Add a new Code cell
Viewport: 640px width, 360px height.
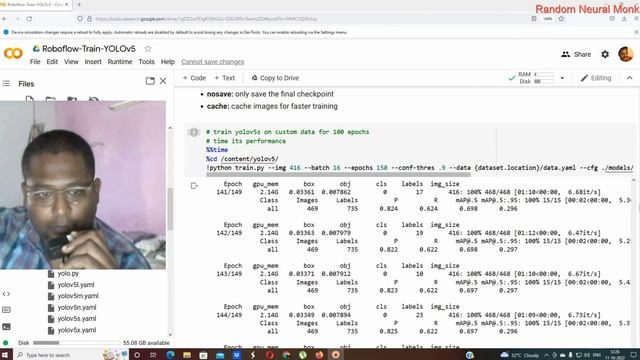pos(194,78)
